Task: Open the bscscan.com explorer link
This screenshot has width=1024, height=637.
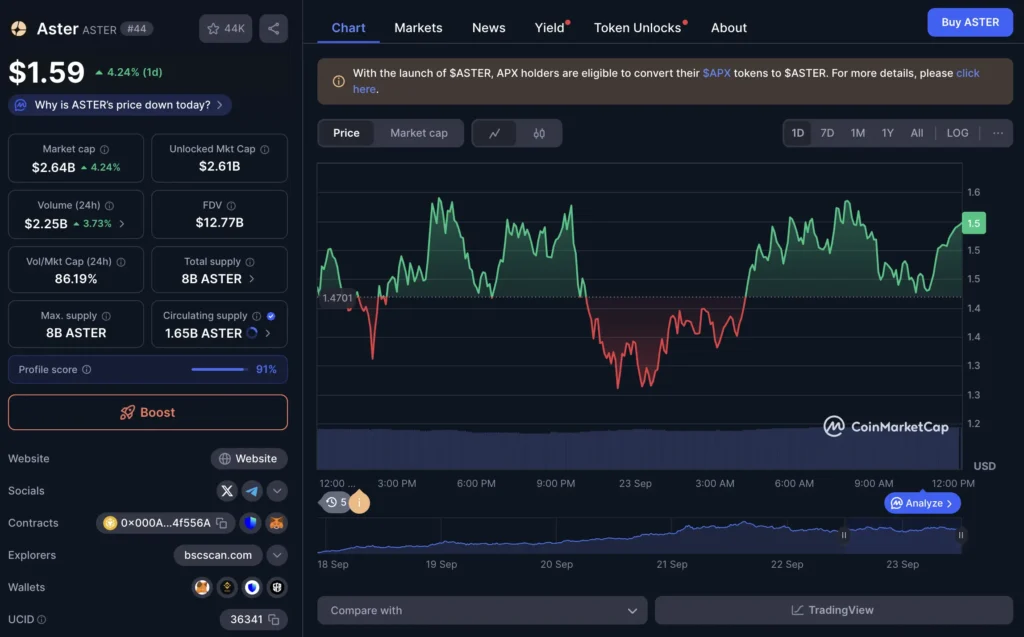Action: [218, 555]
